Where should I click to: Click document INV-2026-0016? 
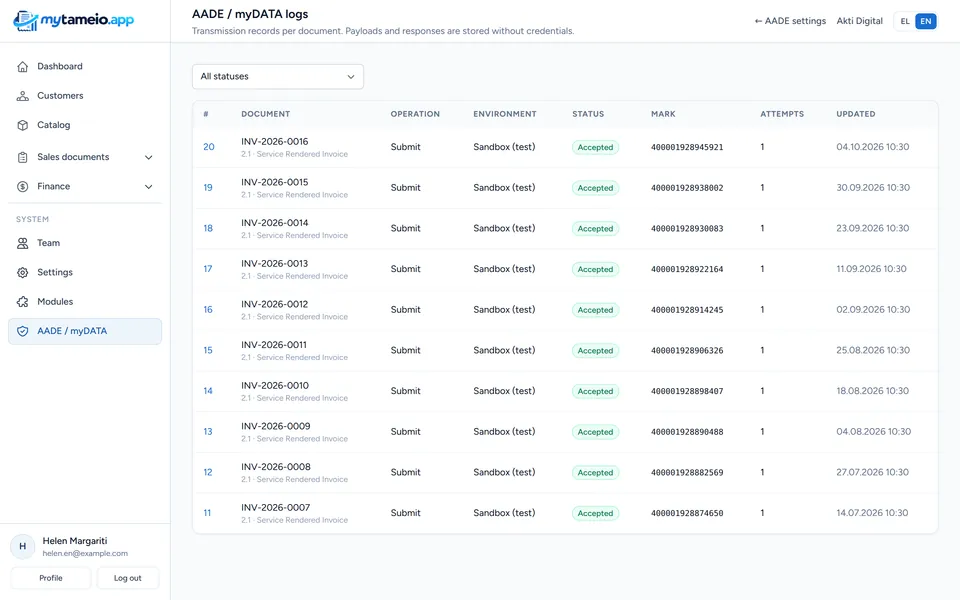click(x=274, y=141)
